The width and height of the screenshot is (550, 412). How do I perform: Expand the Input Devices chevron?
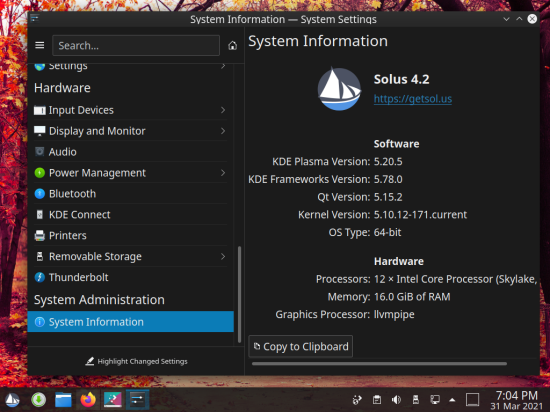coord(223,110)
